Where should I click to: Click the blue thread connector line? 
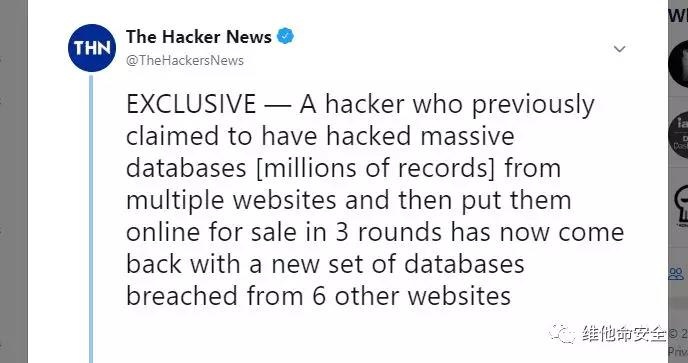(x=91, y=219)
